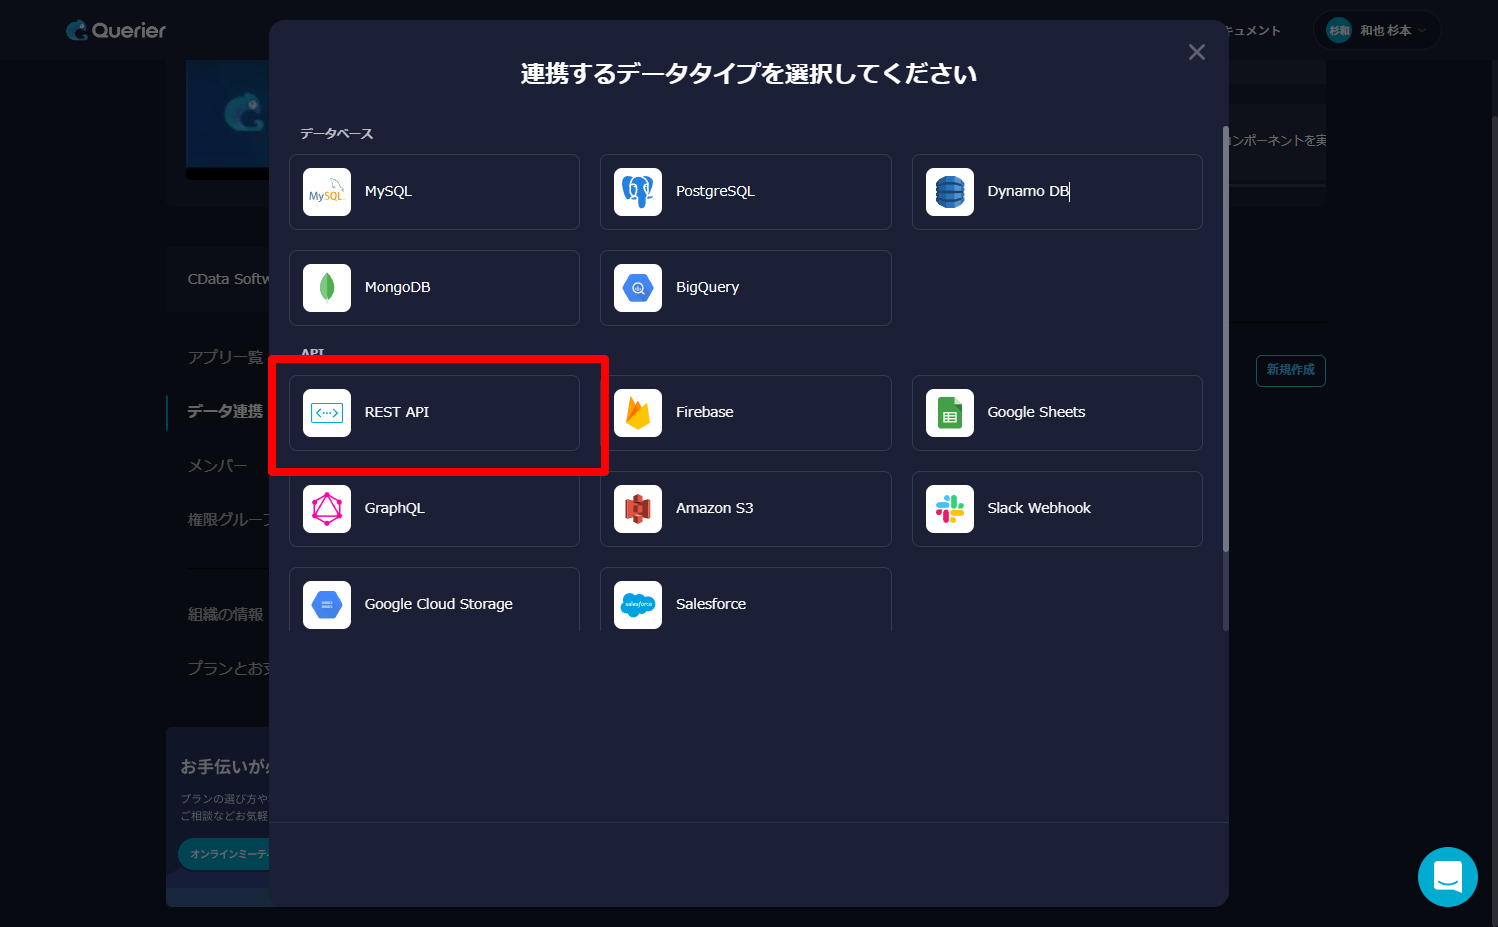Open the プランとお支払い sidebar menu
This screenshot has height=927, width=1498.
click(x=228, y=668)
